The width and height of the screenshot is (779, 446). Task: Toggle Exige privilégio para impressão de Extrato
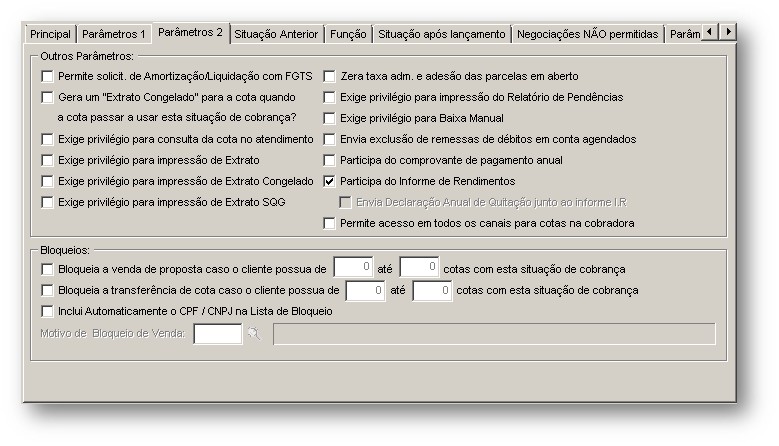pos(47,160)
